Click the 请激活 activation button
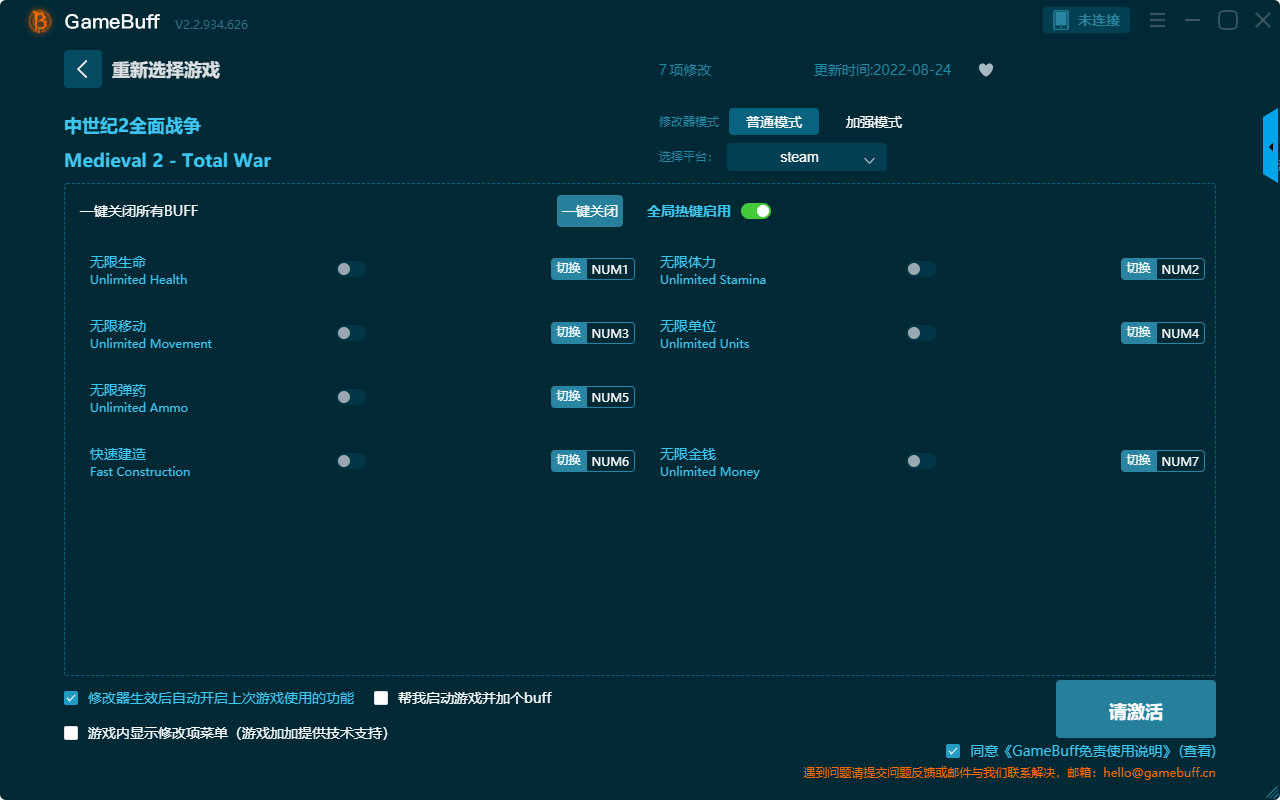 [1136, 709]
